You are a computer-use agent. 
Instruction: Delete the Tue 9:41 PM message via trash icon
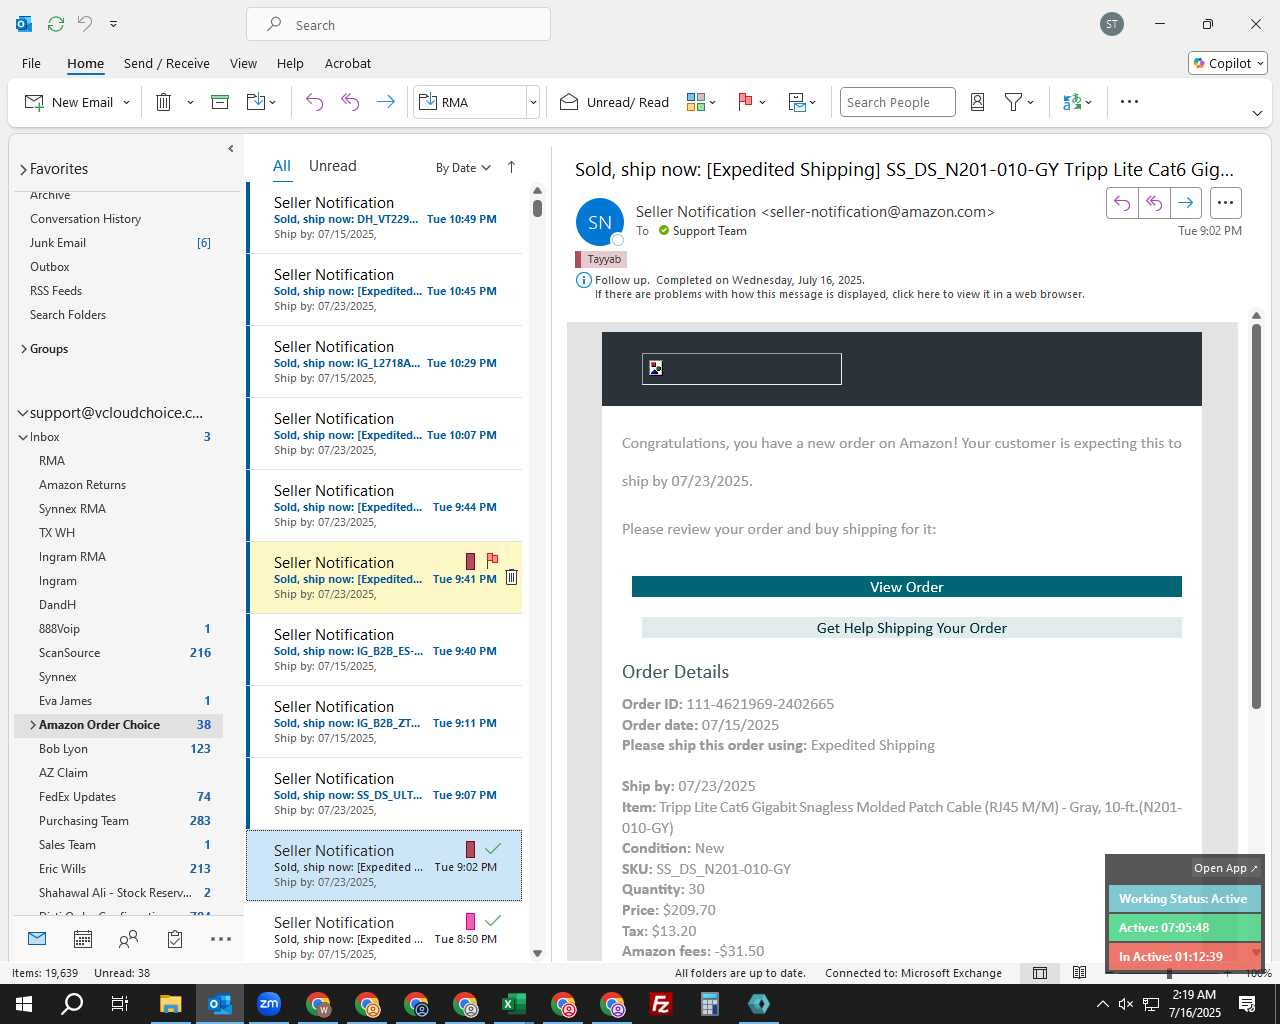point(511,577)
